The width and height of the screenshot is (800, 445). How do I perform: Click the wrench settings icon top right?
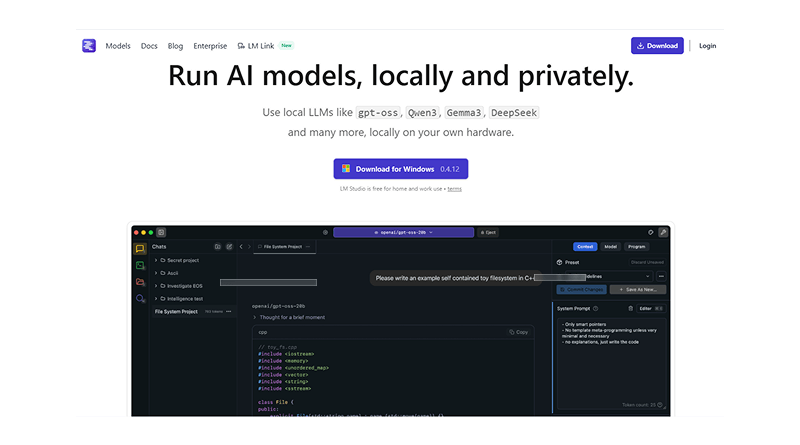[662, 232]
